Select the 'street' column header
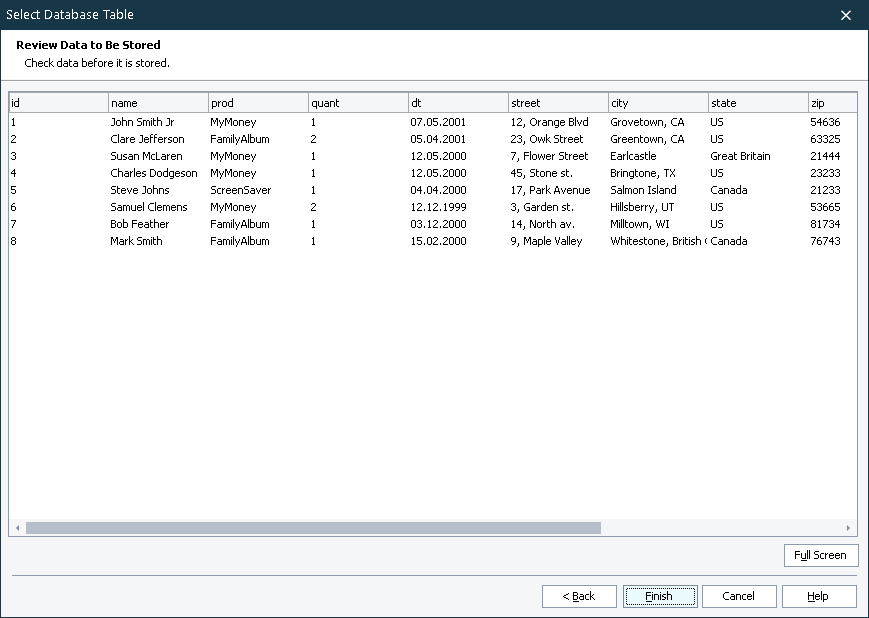This screenshot has height=618, width=869. (558, 103)
